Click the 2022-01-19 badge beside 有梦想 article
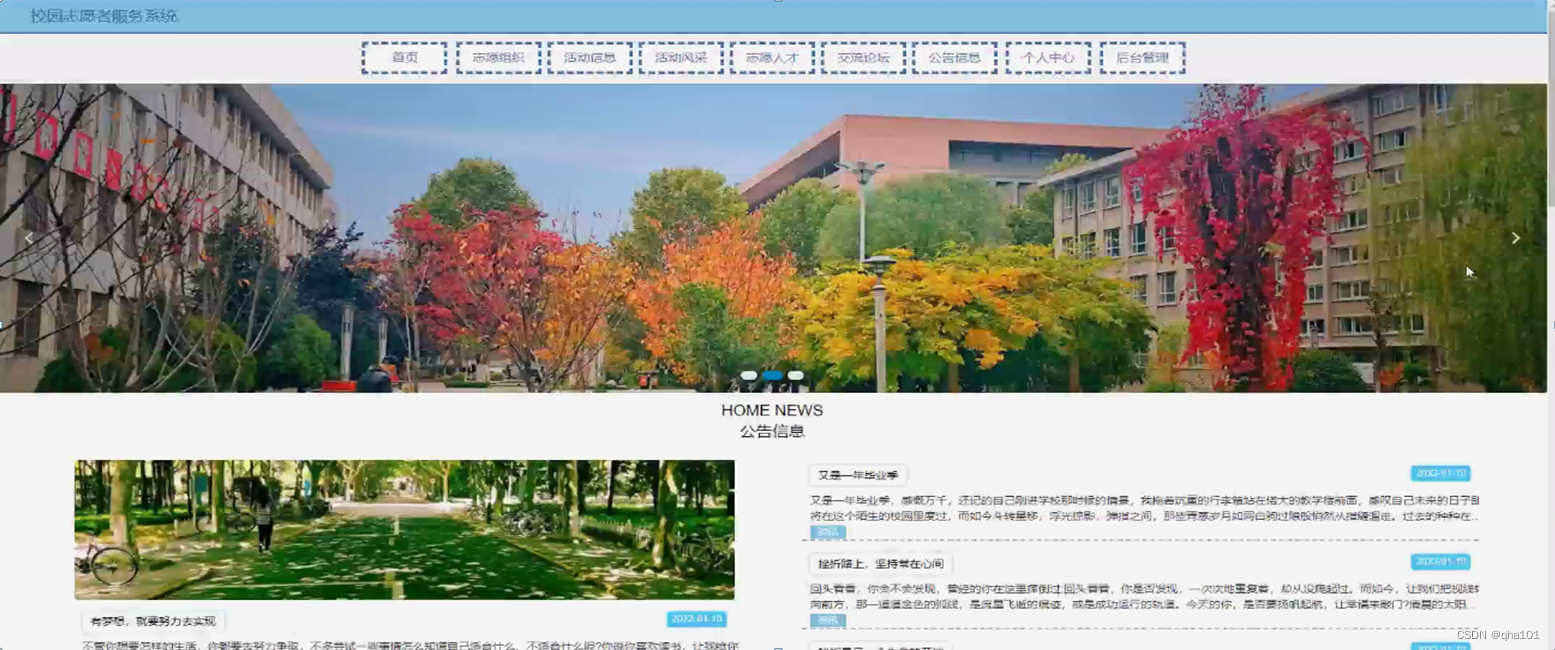 [x=696, y=619]
